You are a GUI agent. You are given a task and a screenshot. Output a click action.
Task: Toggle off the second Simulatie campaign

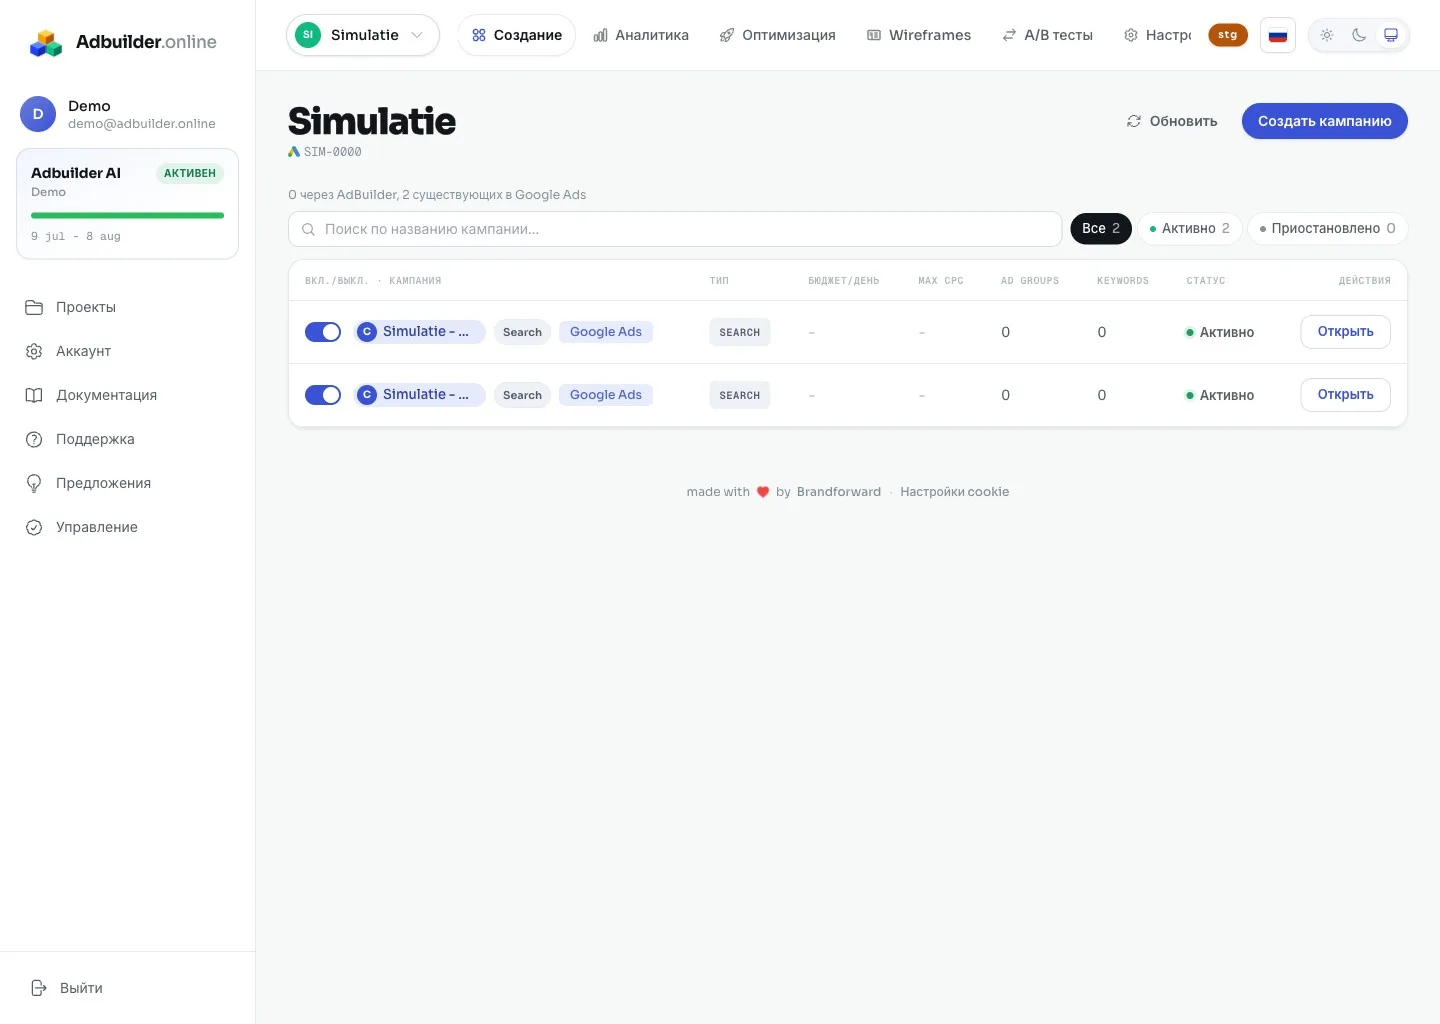(323, 395)
